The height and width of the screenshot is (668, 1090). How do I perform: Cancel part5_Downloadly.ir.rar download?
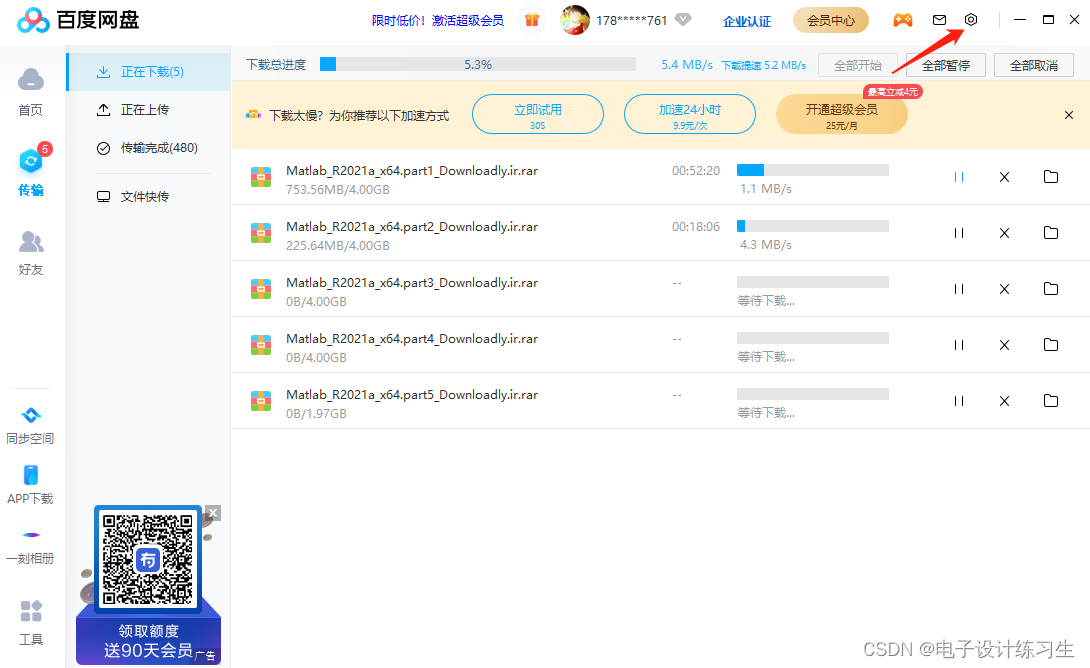tap(1004, 401)
